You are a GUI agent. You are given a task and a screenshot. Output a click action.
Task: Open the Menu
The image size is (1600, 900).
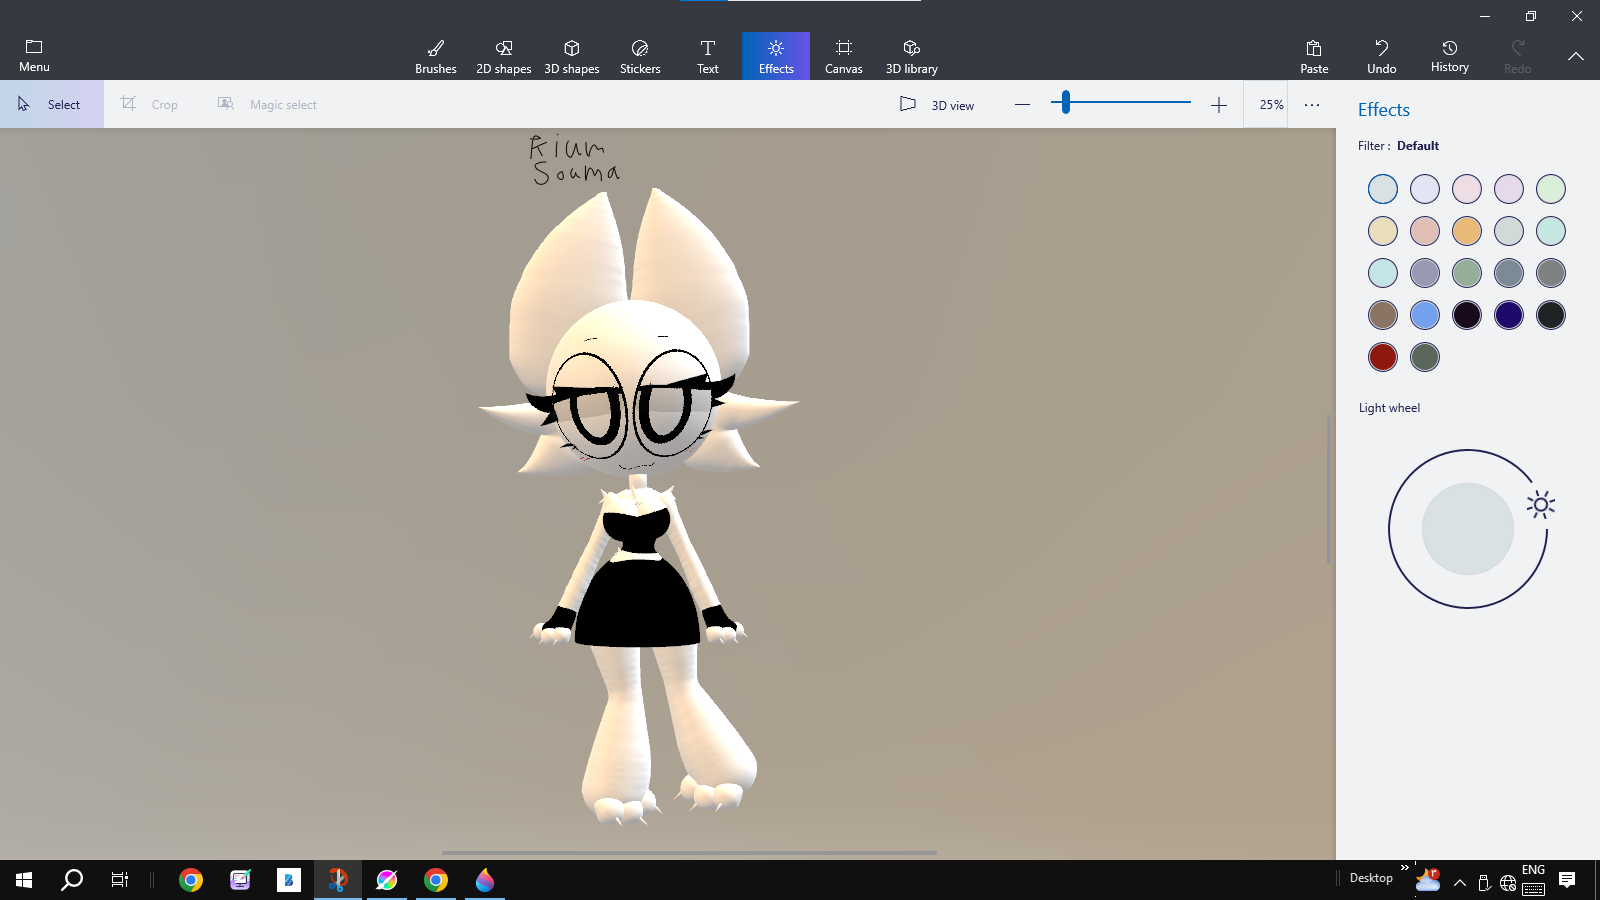pos(34,56)
